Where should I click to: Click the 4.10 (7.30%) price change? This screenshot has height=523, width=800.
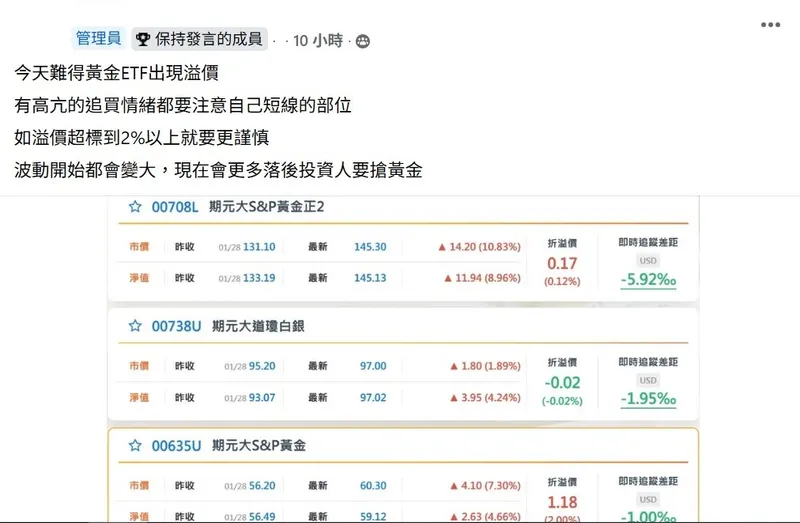pos(485,486)
